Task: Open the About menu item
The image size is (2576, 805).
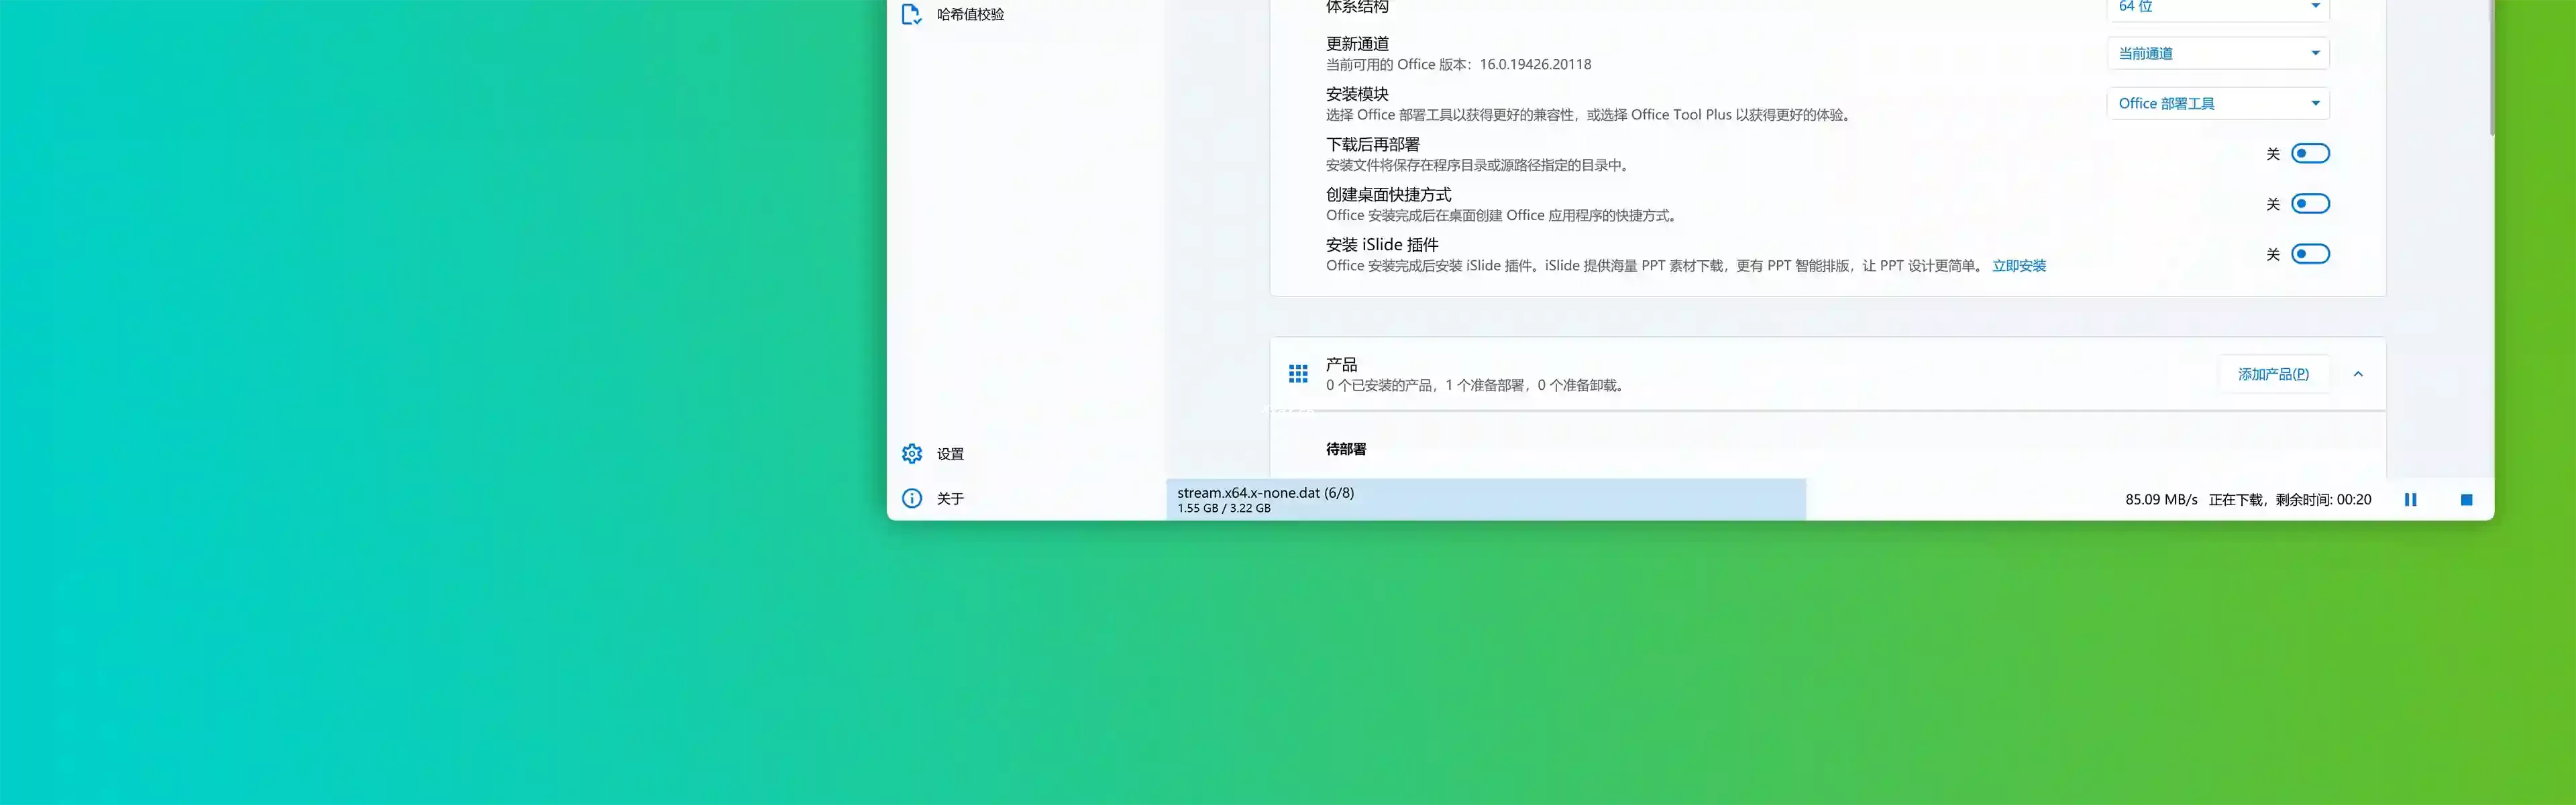Action: 950,498
